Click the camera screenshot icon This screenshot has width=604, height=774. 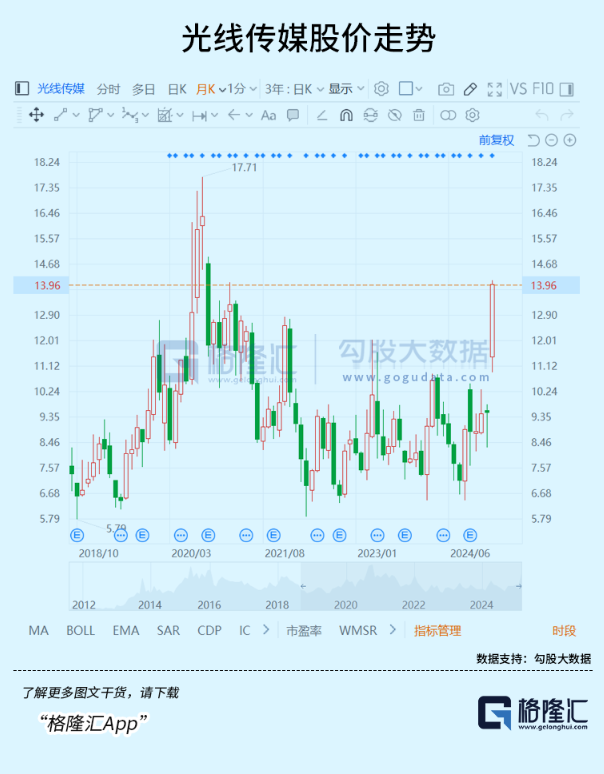pyautogui.click(x=447, y=89)
